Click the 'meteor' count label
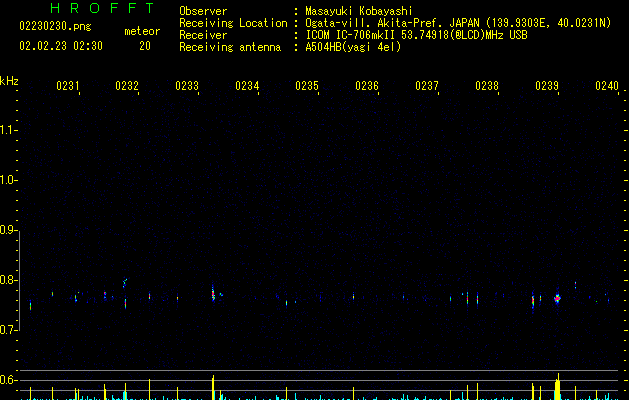 (x=142, y=31)
